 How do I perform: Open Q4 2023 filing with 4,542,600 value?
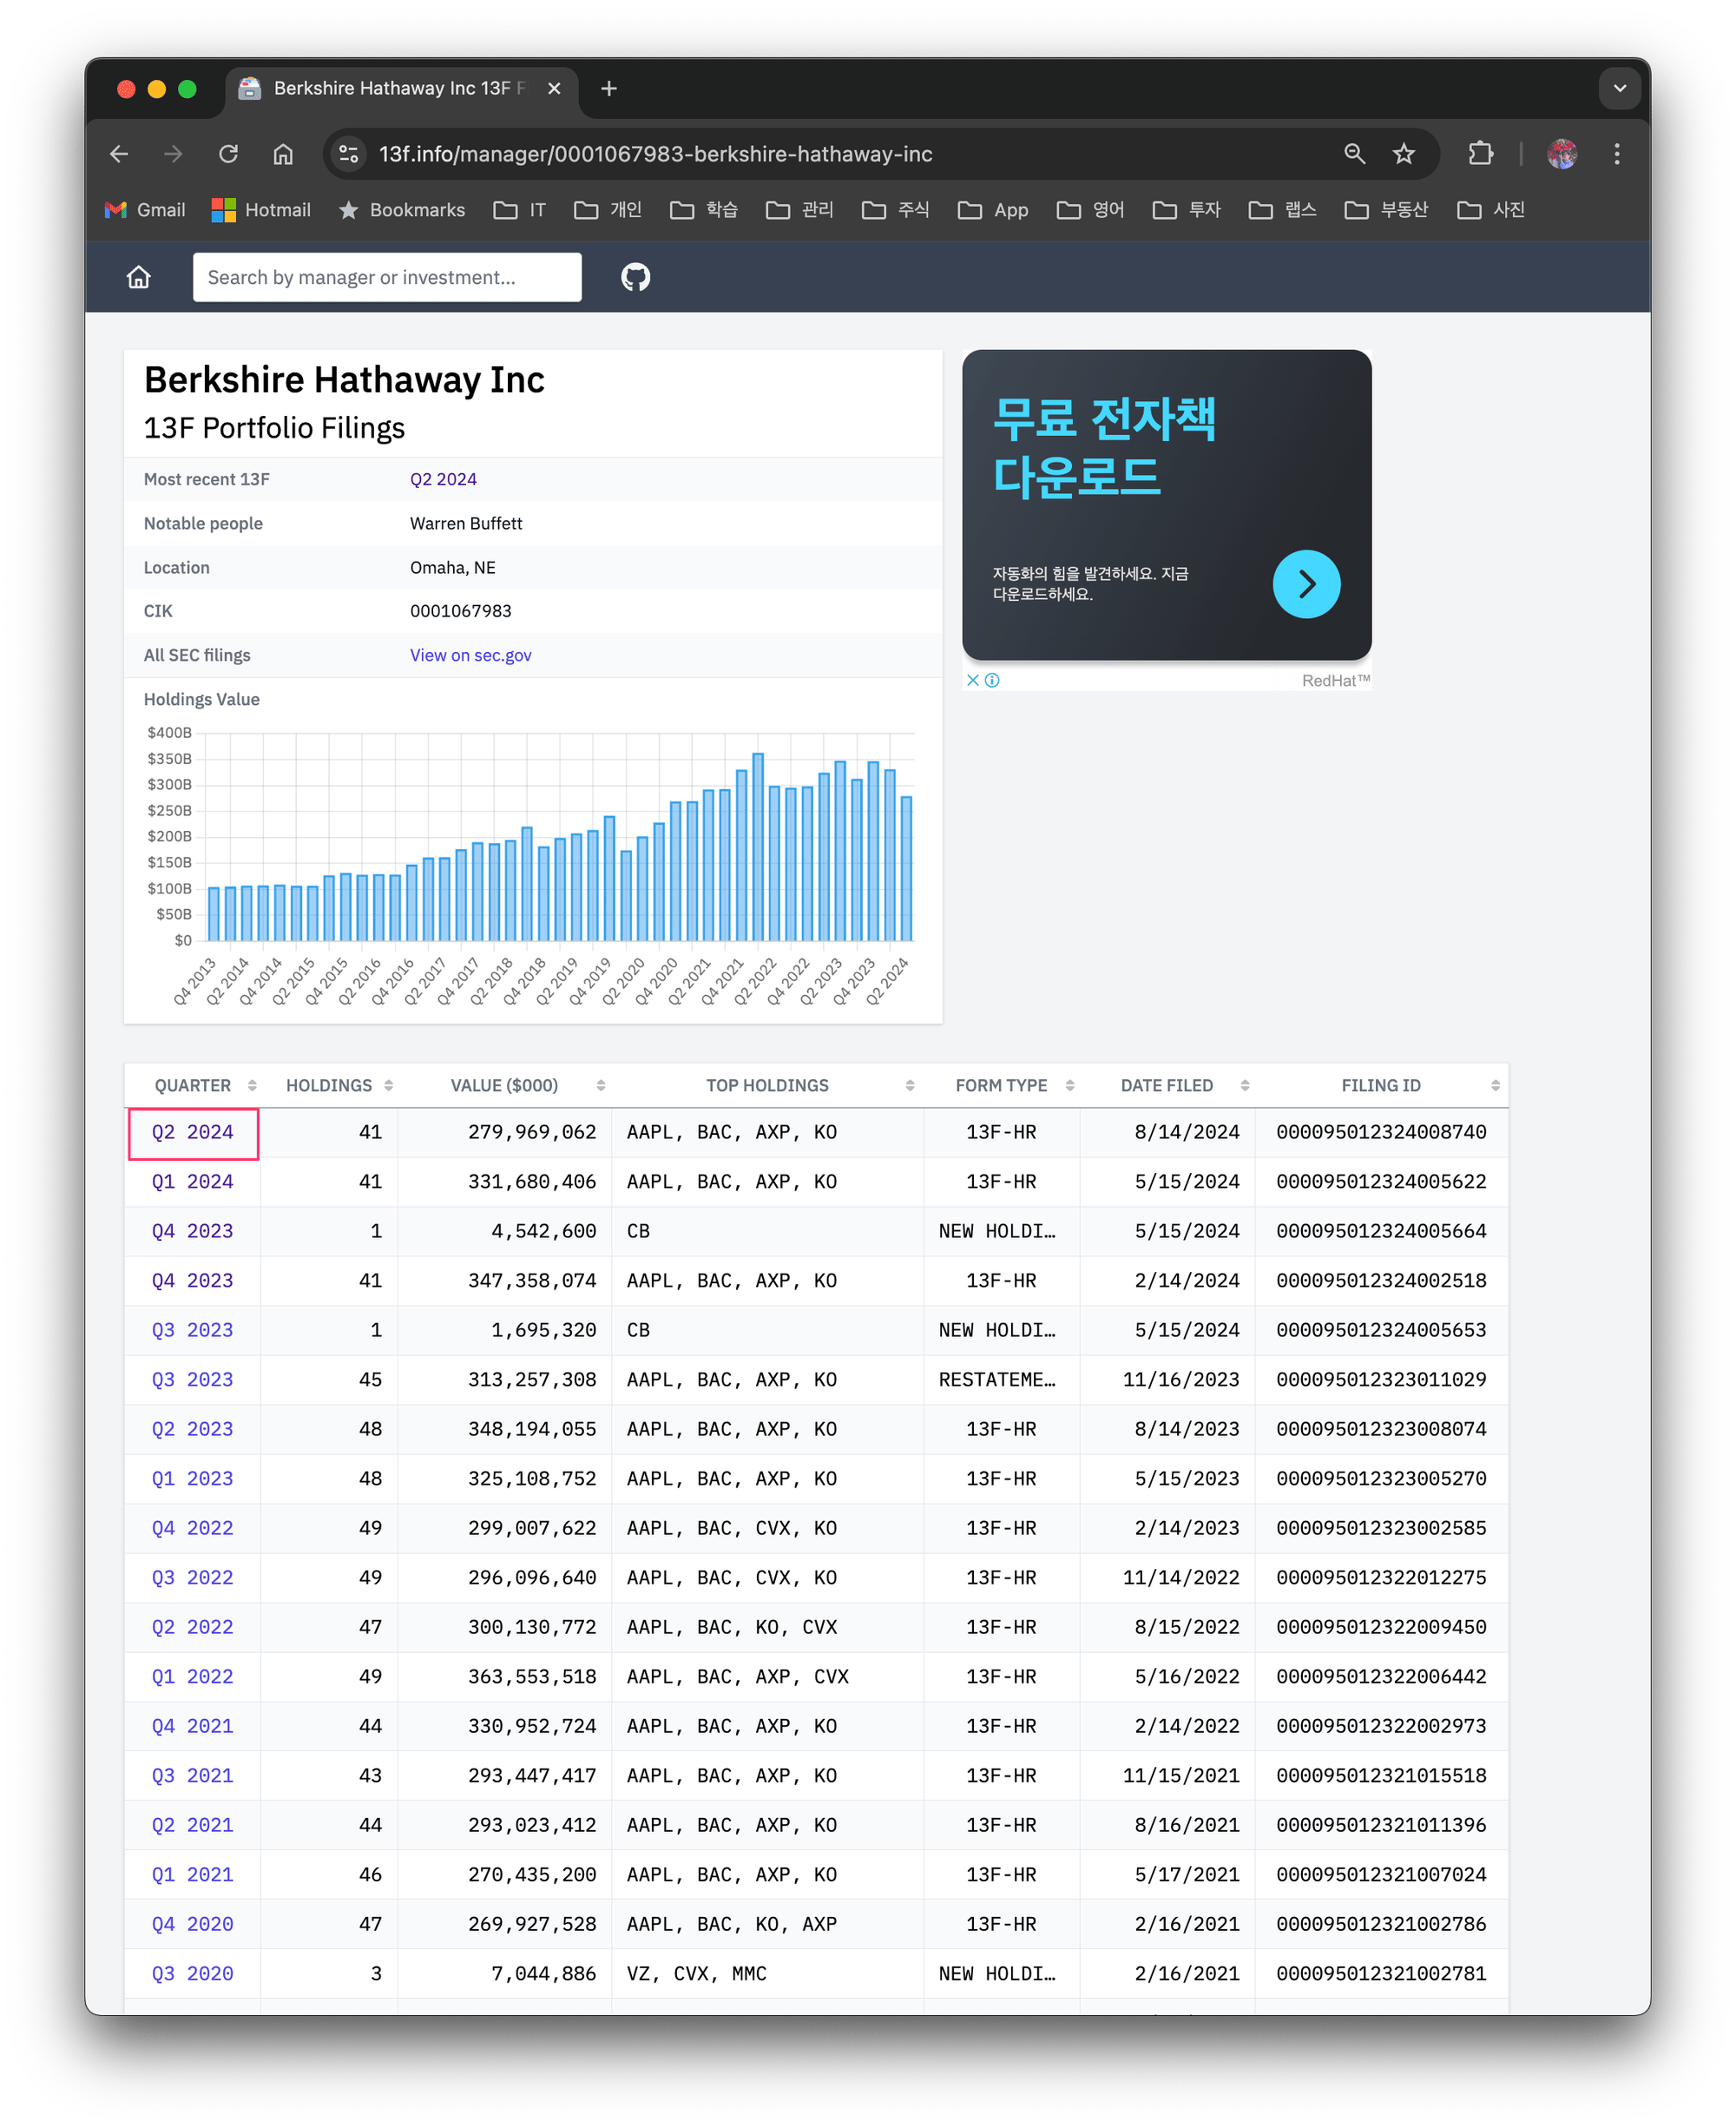192,1231
